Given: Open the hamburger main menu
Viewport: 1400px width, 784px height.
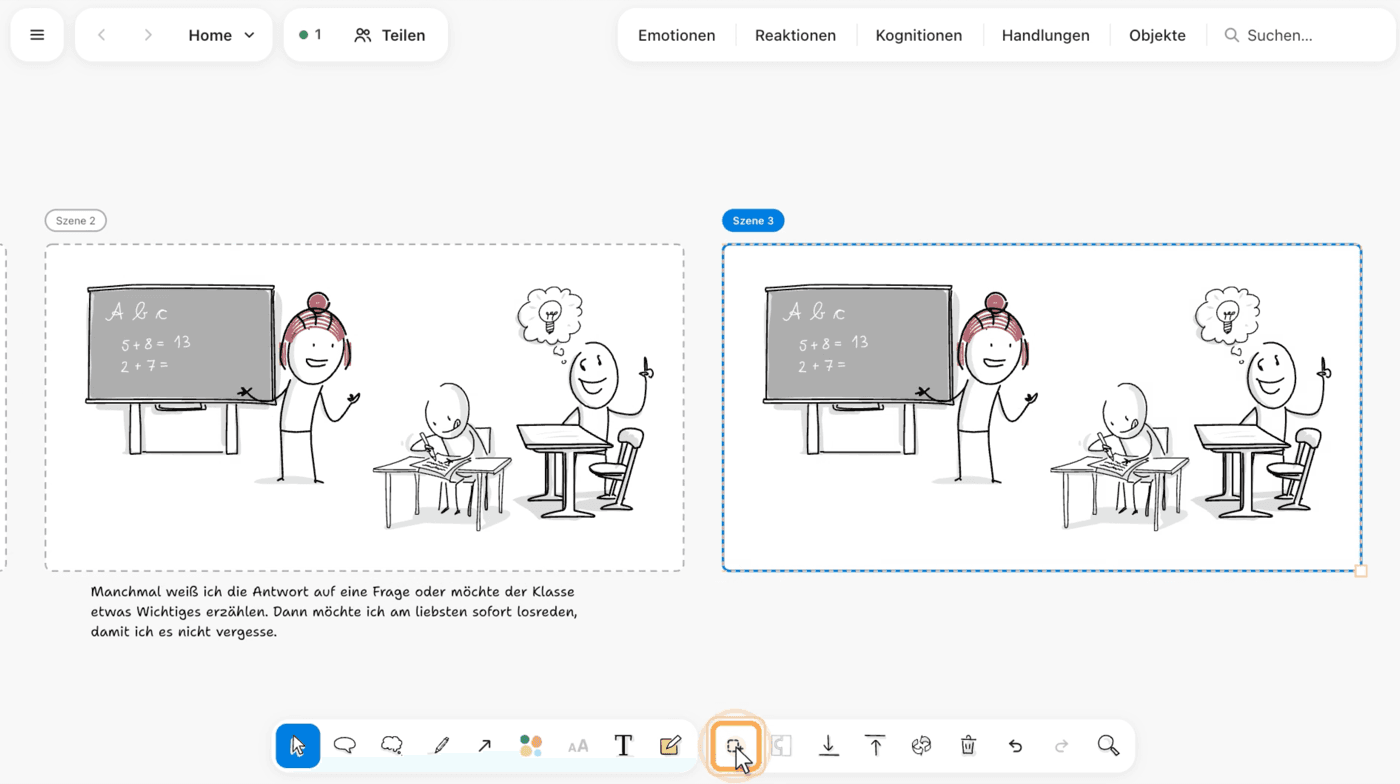Looking at the screenshot, I should [x=37, y=35].
